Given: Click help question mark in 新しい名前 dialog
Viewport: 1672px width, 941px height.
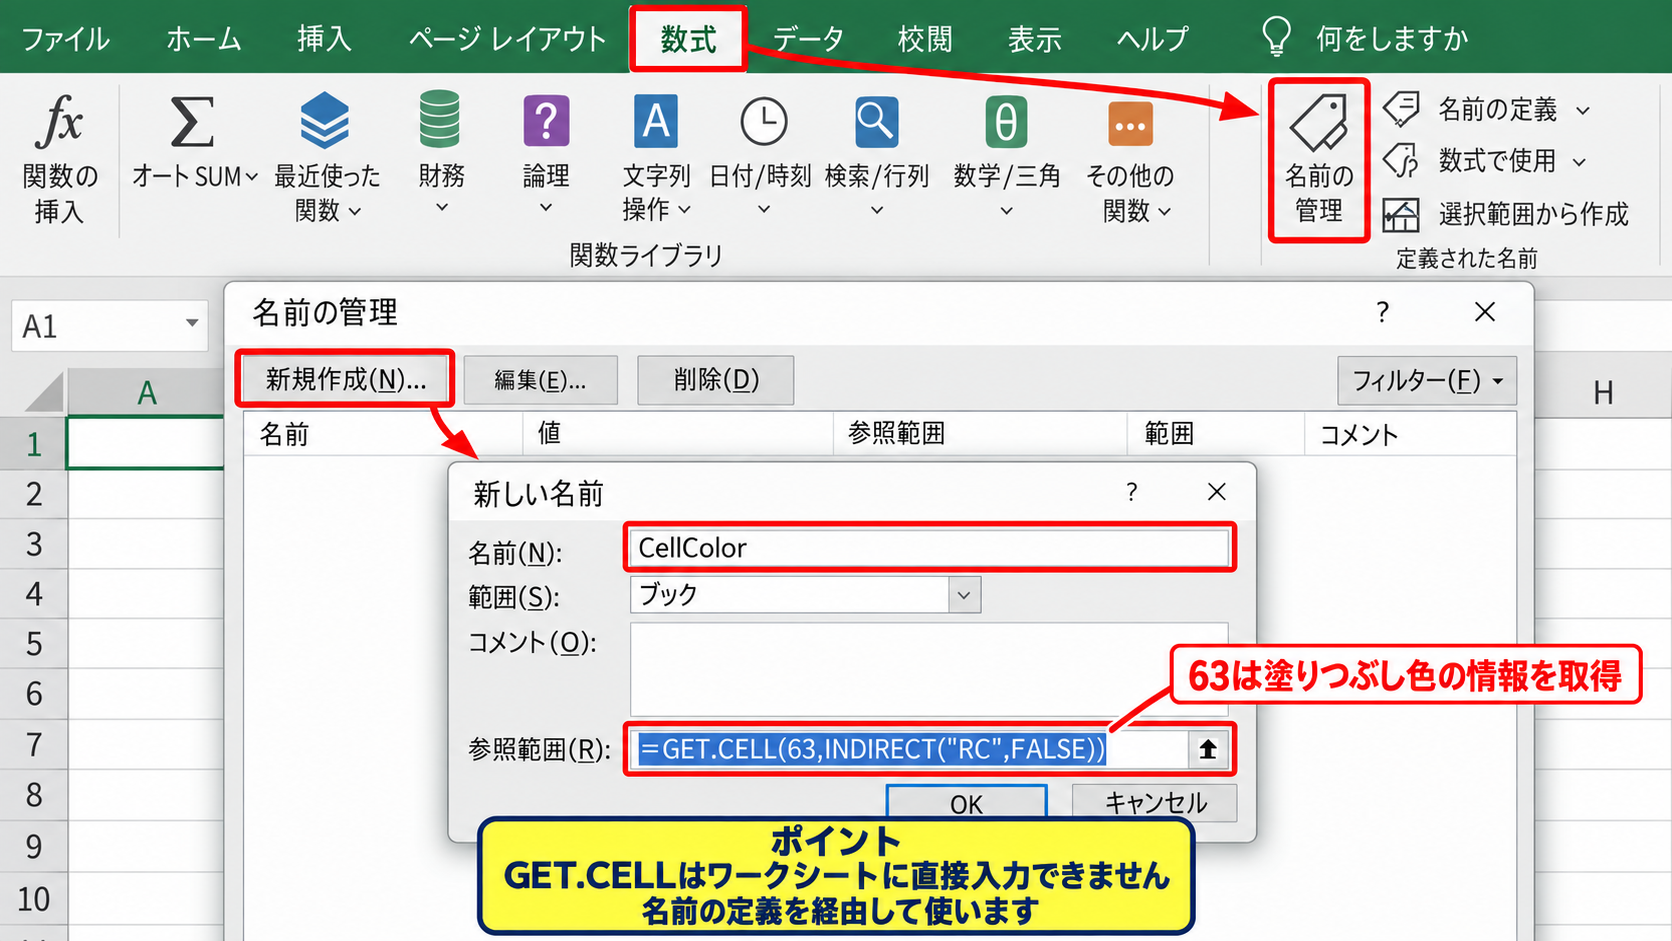Looking at the screenshot, I should [1131, 492].
